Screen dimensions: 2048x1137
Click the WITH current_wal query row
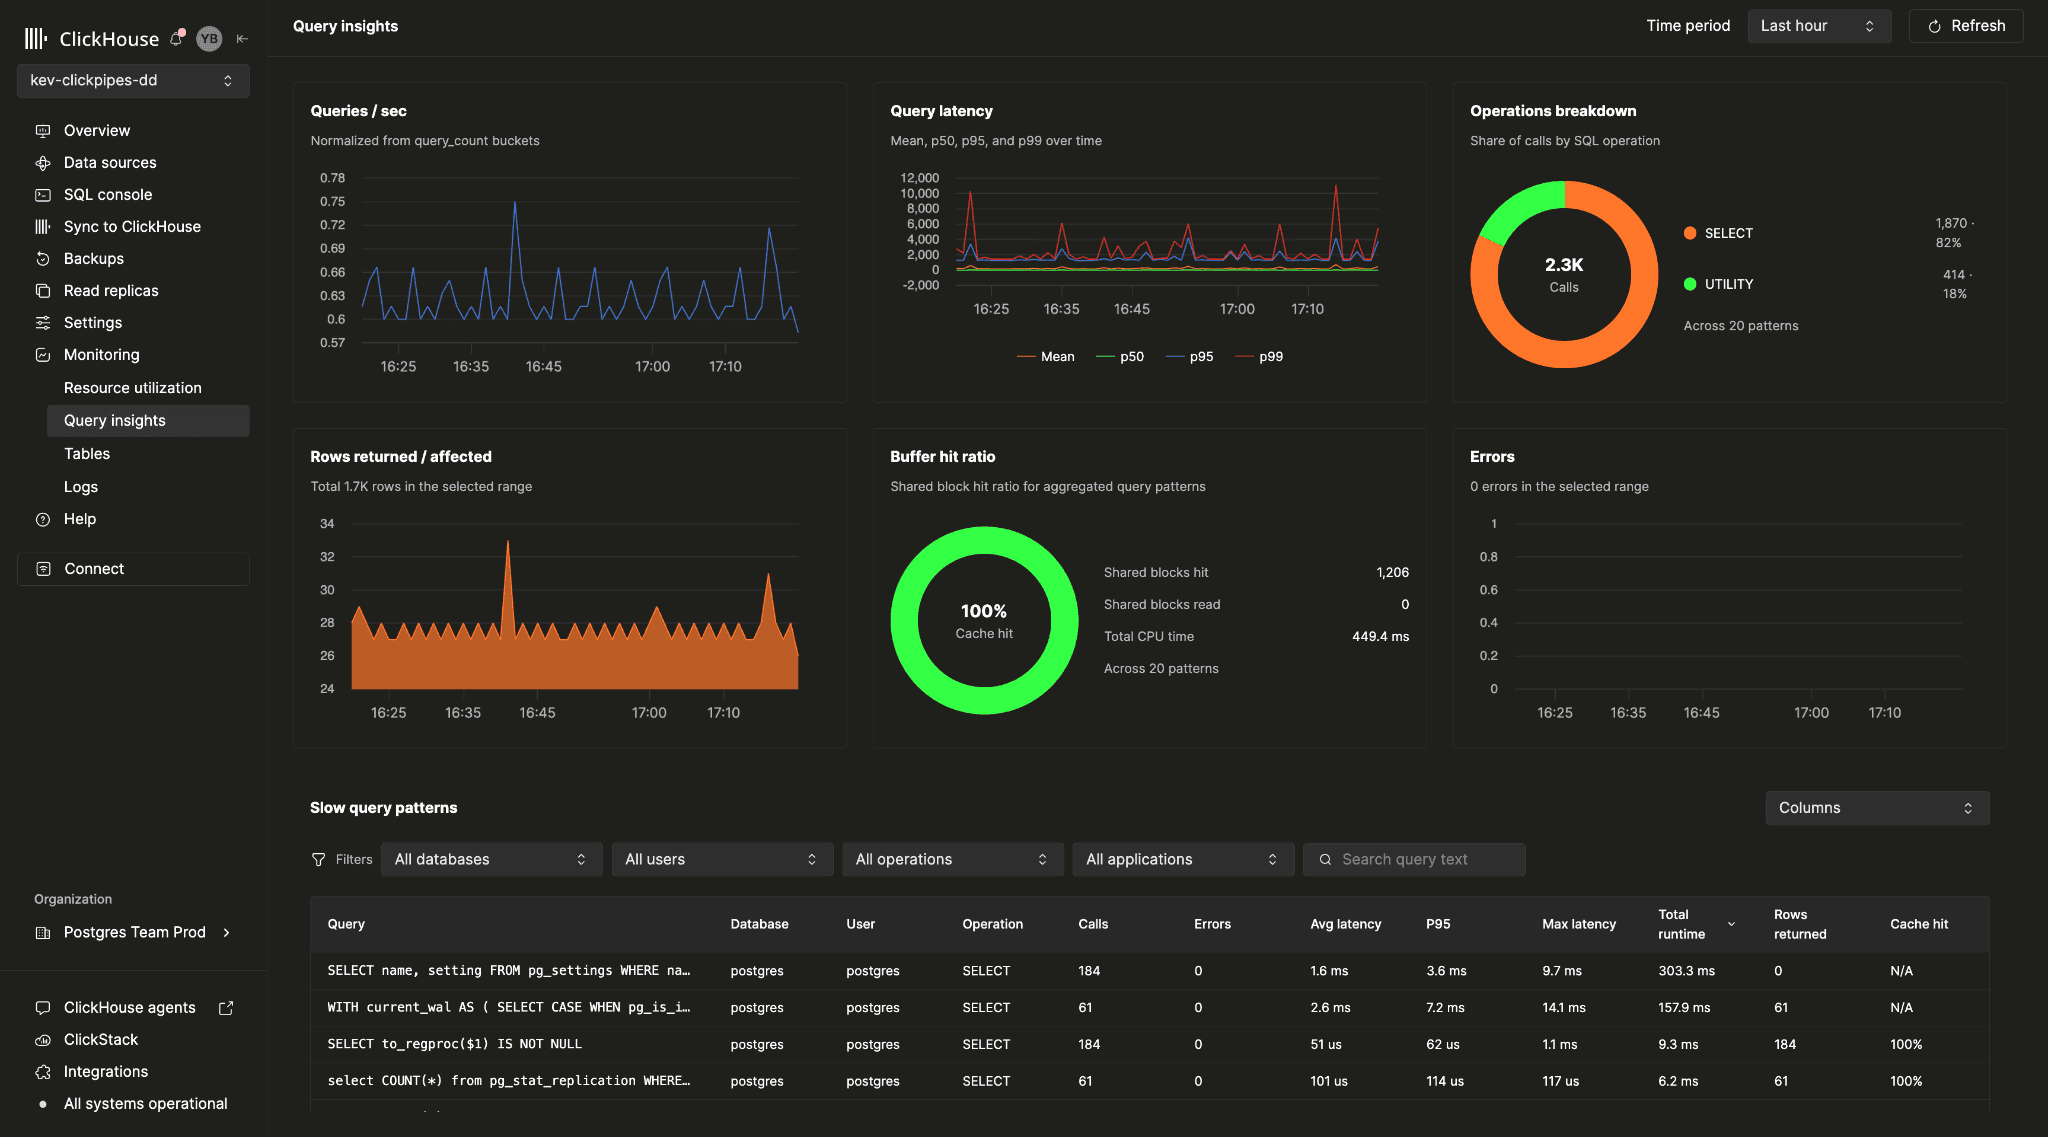pos(1149,1008)
